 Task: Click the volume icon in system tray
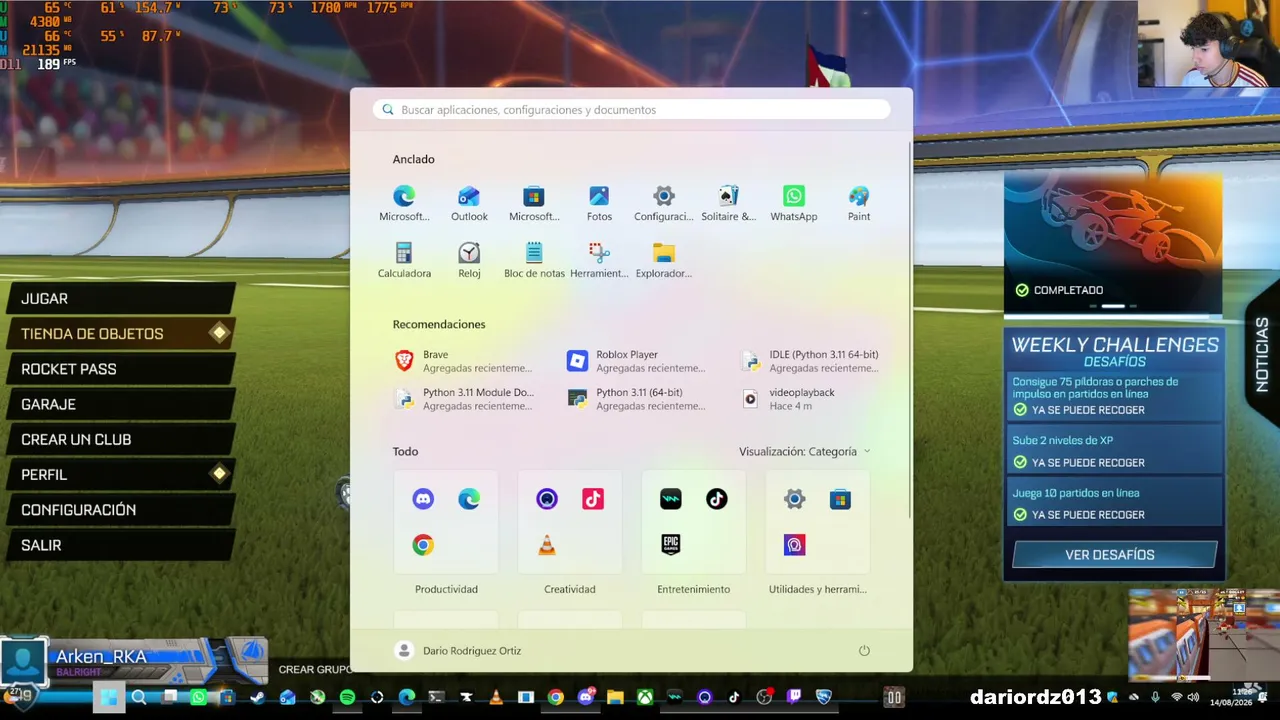(x=1193, y=697)
